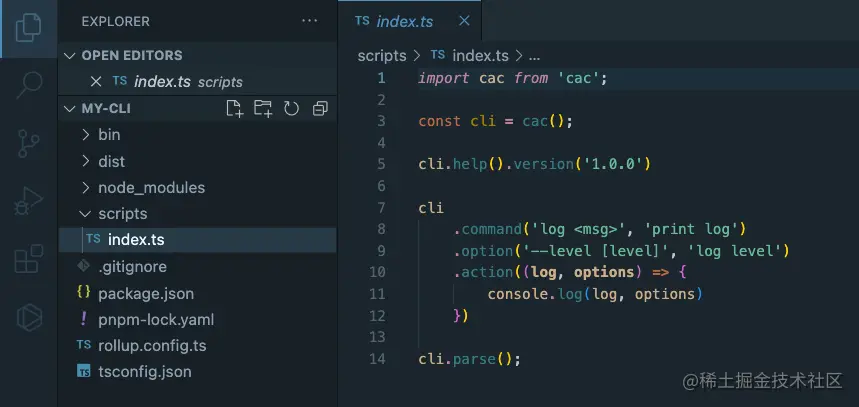This screenshot has height=407, width=859.
Task: Collapse all folders in MY-CLI explorer
Action: click(320, 108)
